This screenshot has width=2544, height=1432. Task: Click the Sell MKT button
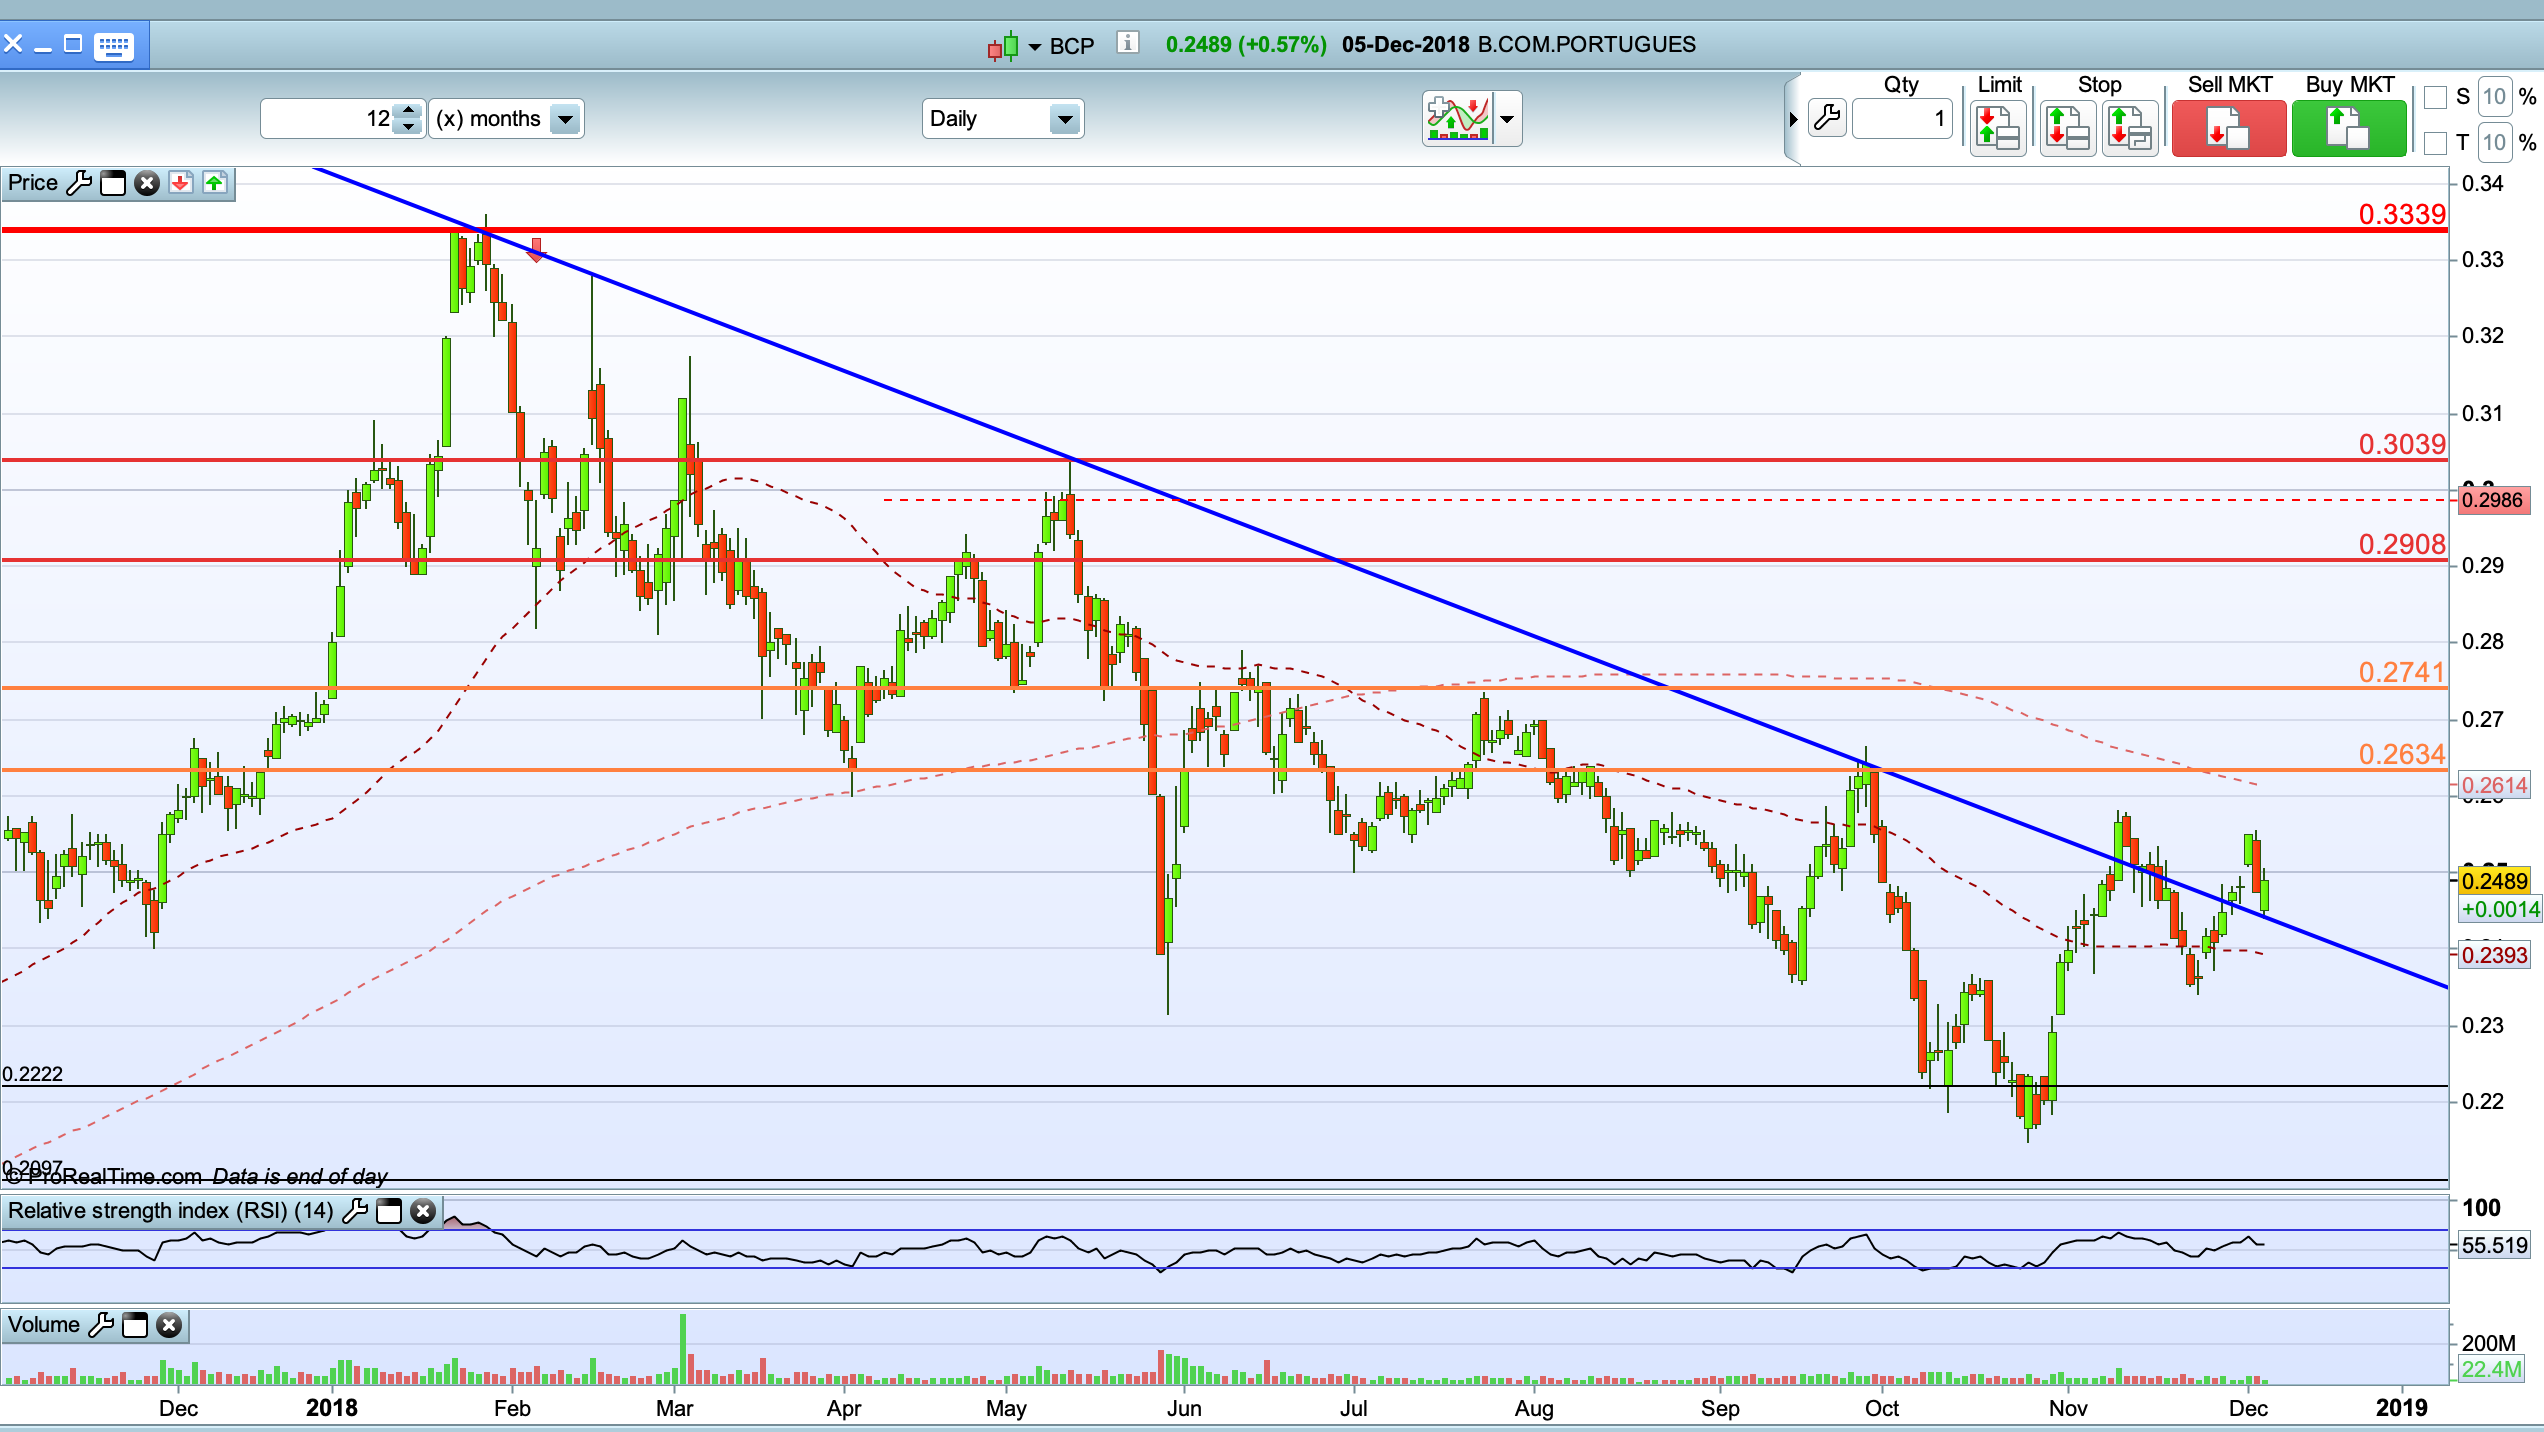click(2228, 129)
